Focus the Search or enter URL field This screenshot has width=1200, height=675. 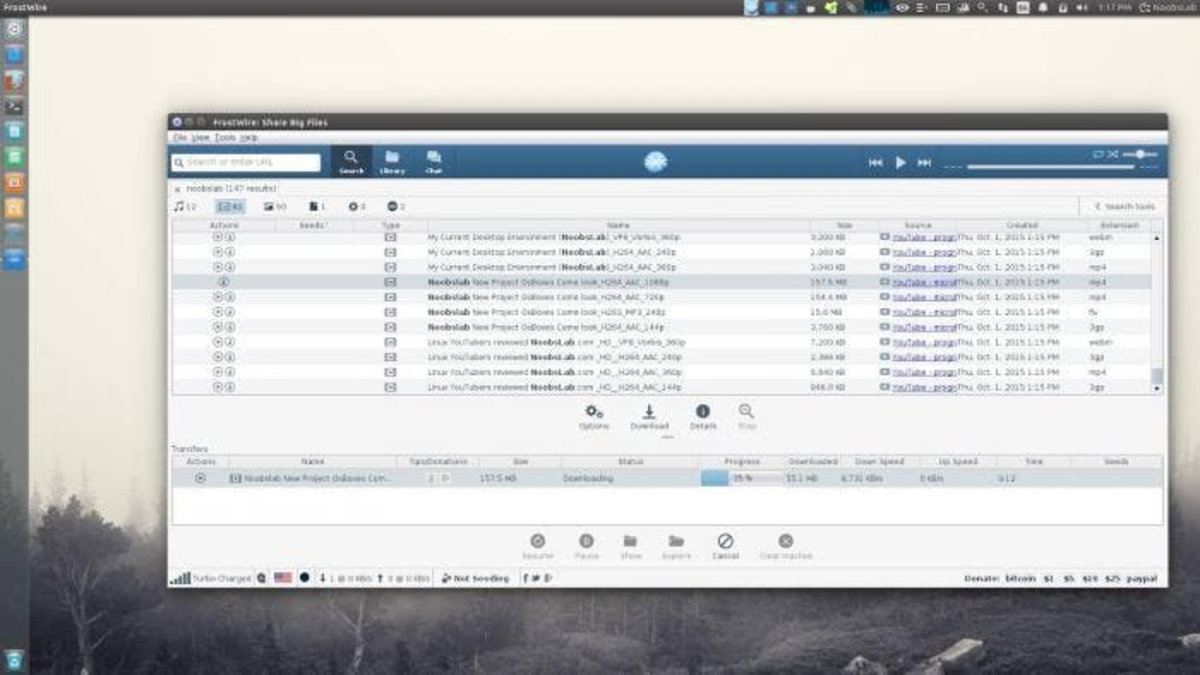coord(246,162)
